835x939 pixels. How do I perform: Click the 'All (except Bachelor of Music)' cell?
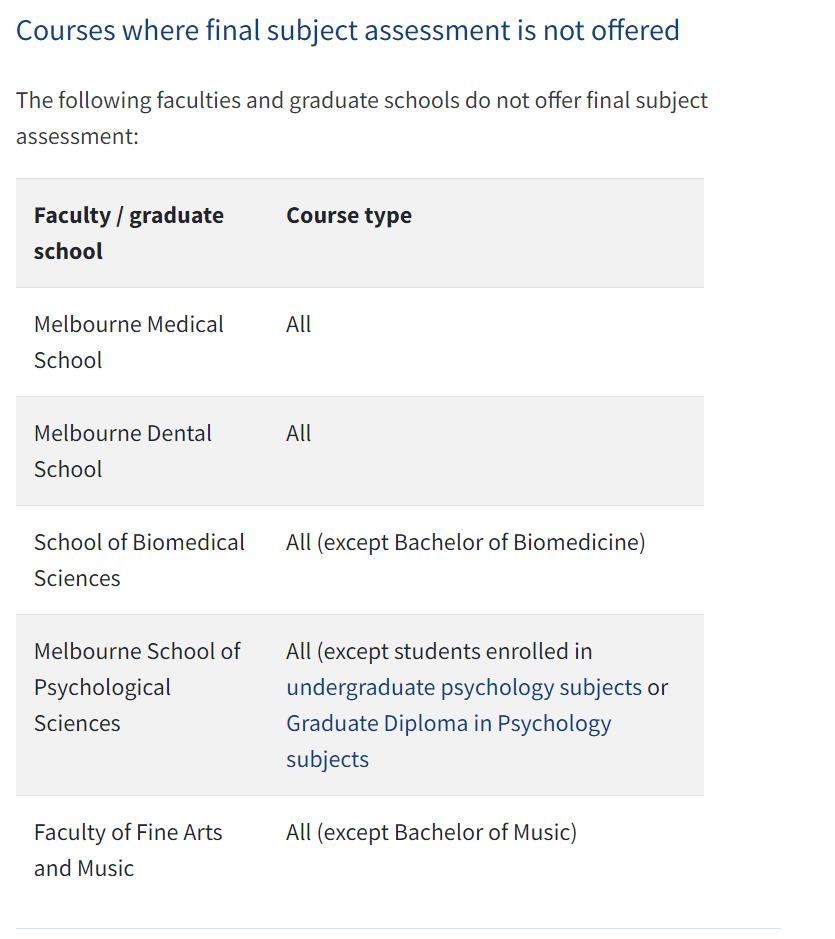coord(431,833)
